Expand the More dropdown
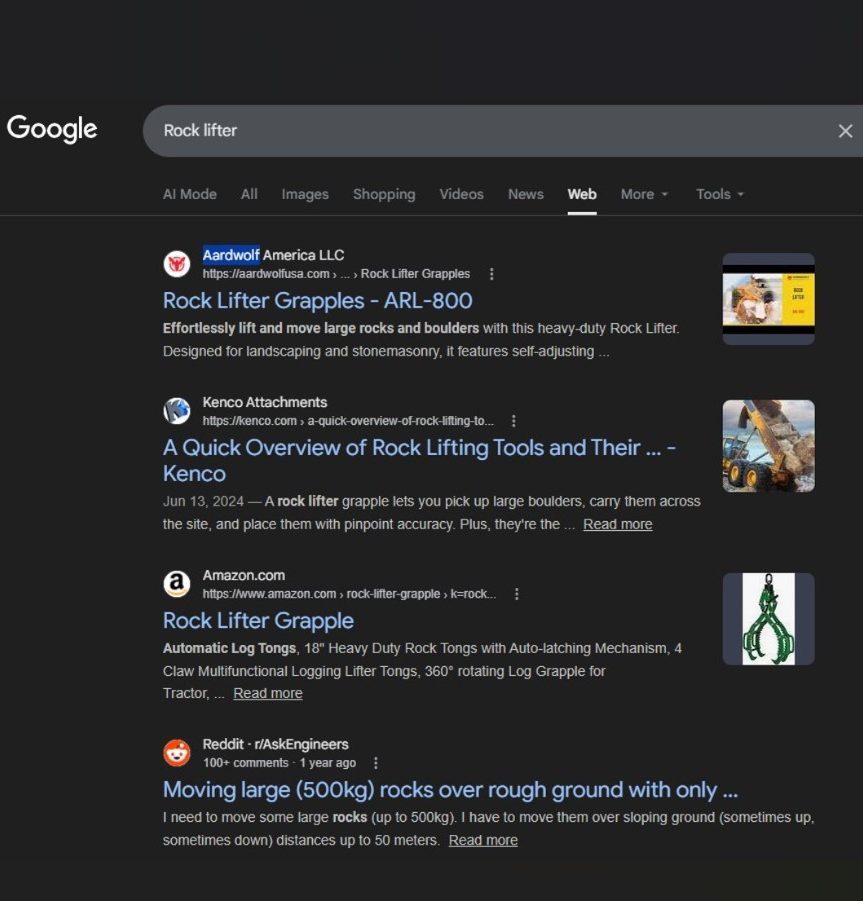Image resolution: width=863 pixels, height=901 pixels. click(644, 194)
